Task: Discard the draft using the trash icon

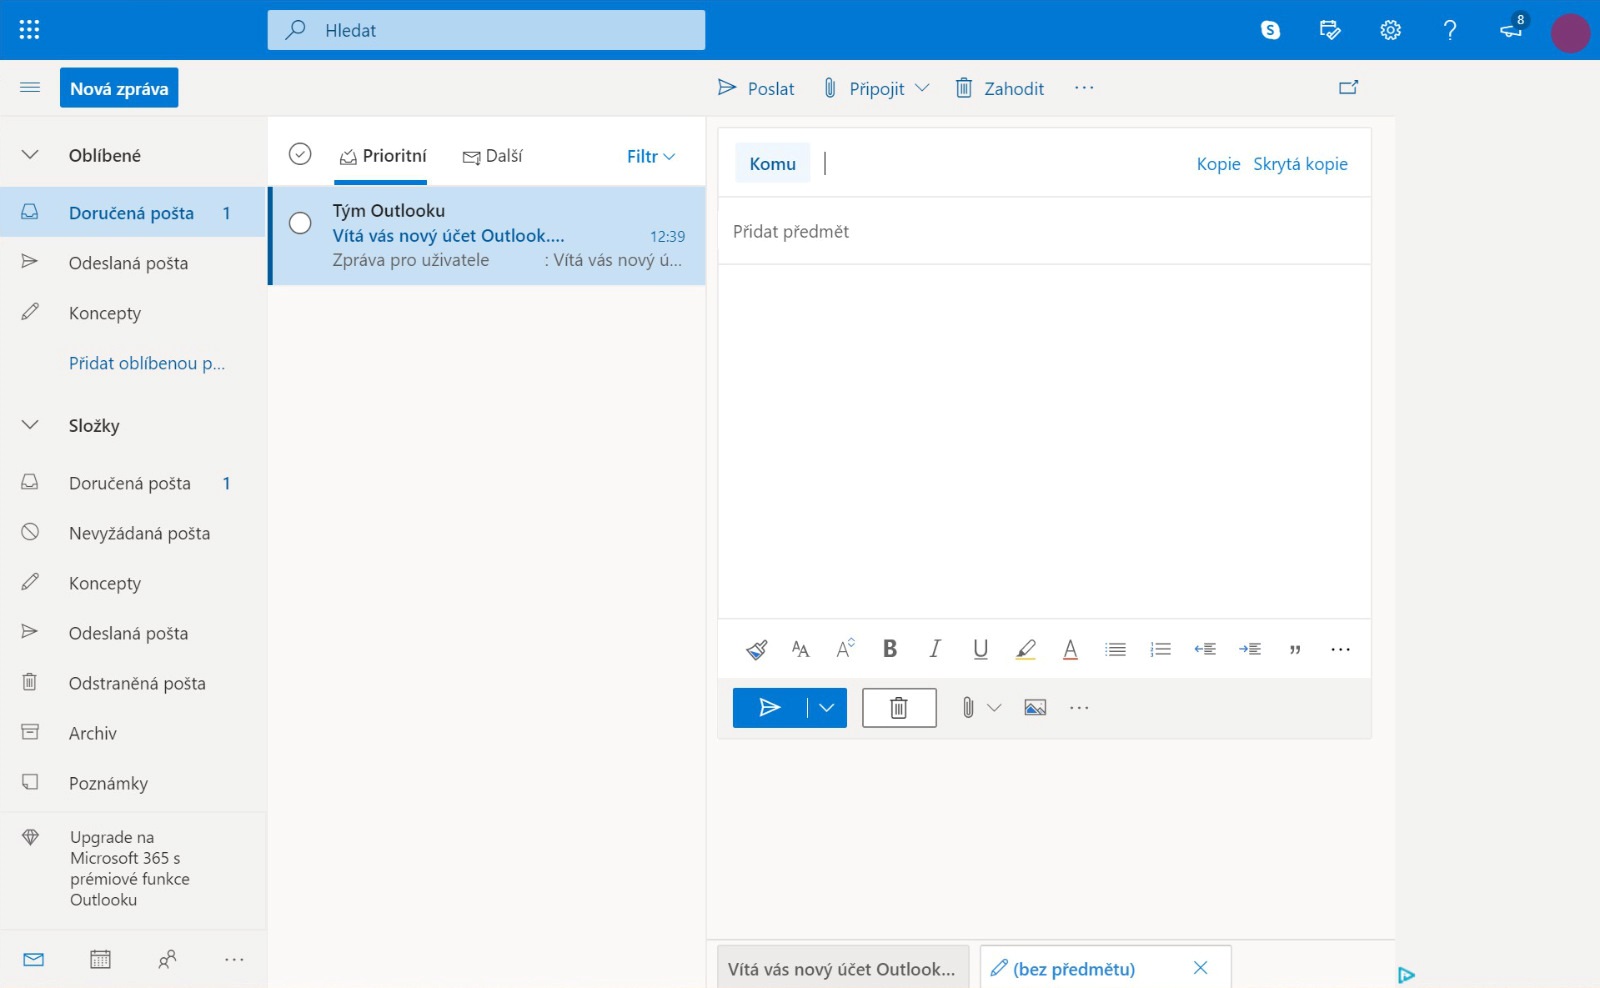Action: [897, 707]
